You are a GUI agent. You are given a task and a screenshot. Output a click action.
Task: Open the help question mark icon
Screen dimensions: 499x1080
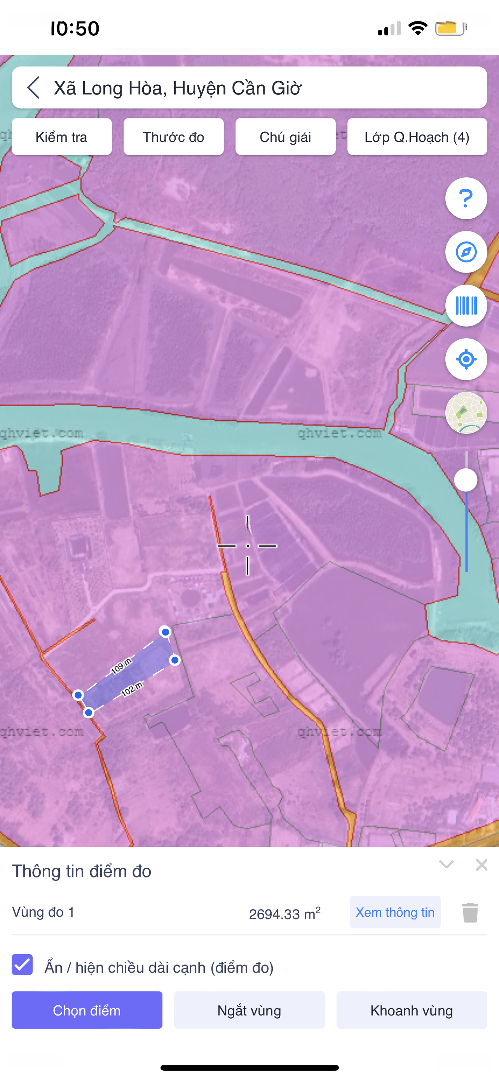tap(467, 200)
